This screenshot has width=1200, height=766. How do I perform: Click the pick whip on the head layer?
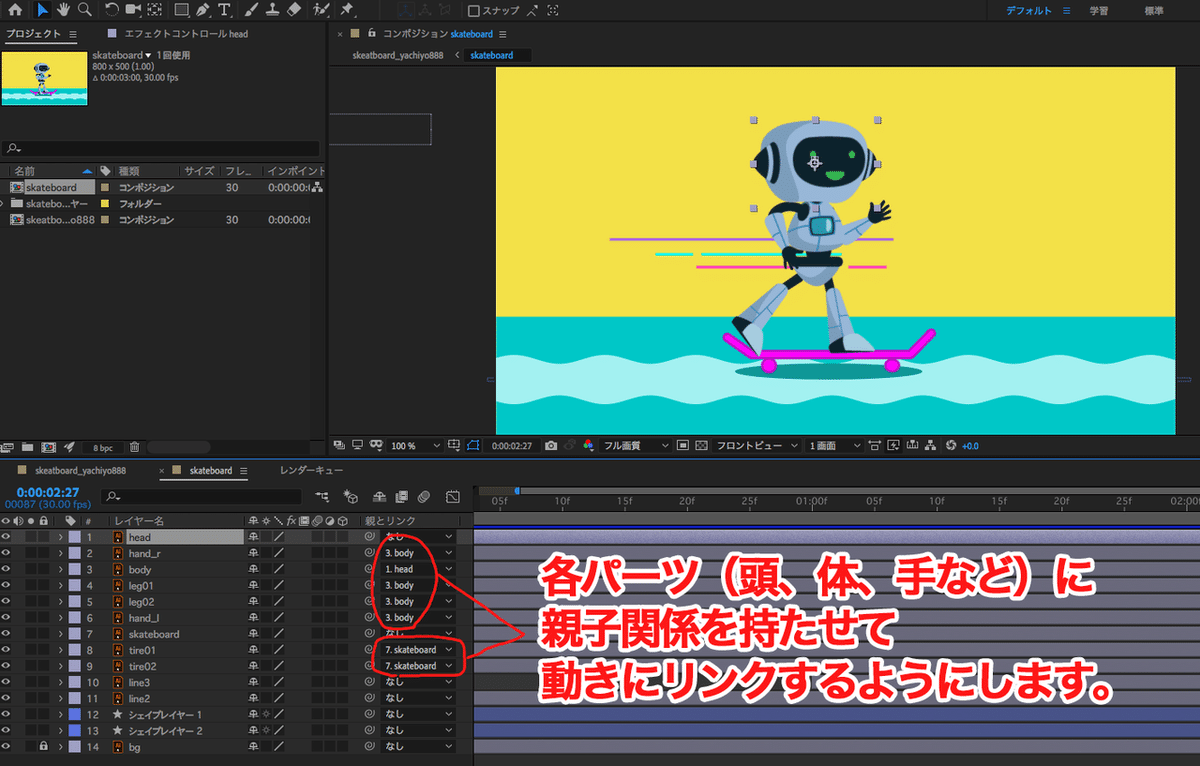(371, 537)
